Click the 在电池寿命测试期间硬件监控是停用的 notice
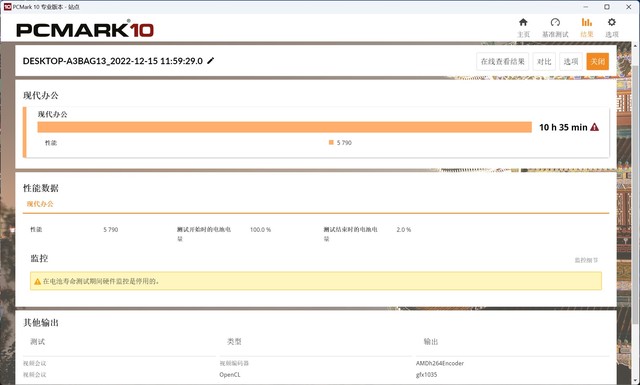This screenshot has width=640, height=385. pyautogui.click(x=316, y=281)
